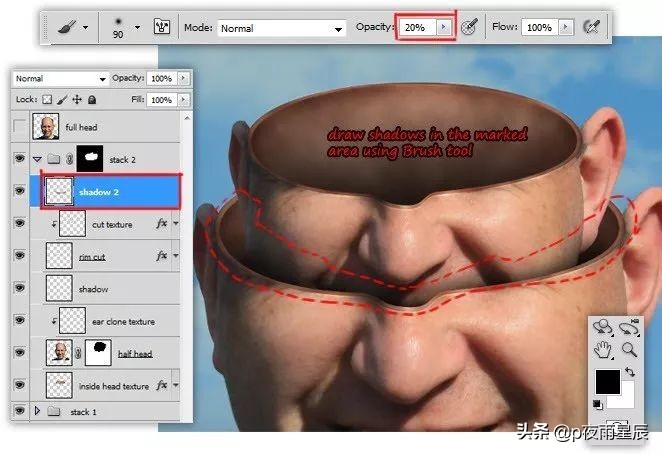
Task: Toggle the Brush panel icon
Action: (x=162, y=27)
